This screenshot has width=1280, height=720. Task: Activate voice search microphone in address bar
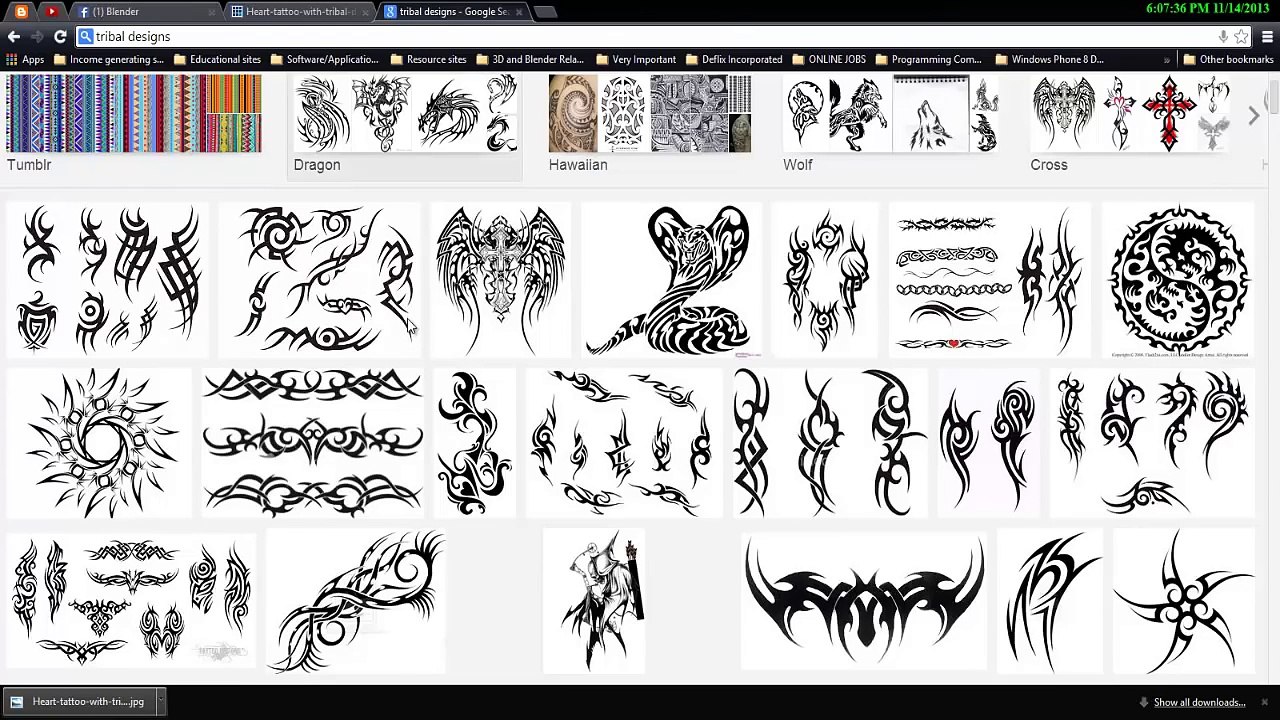pos(1222,37)
